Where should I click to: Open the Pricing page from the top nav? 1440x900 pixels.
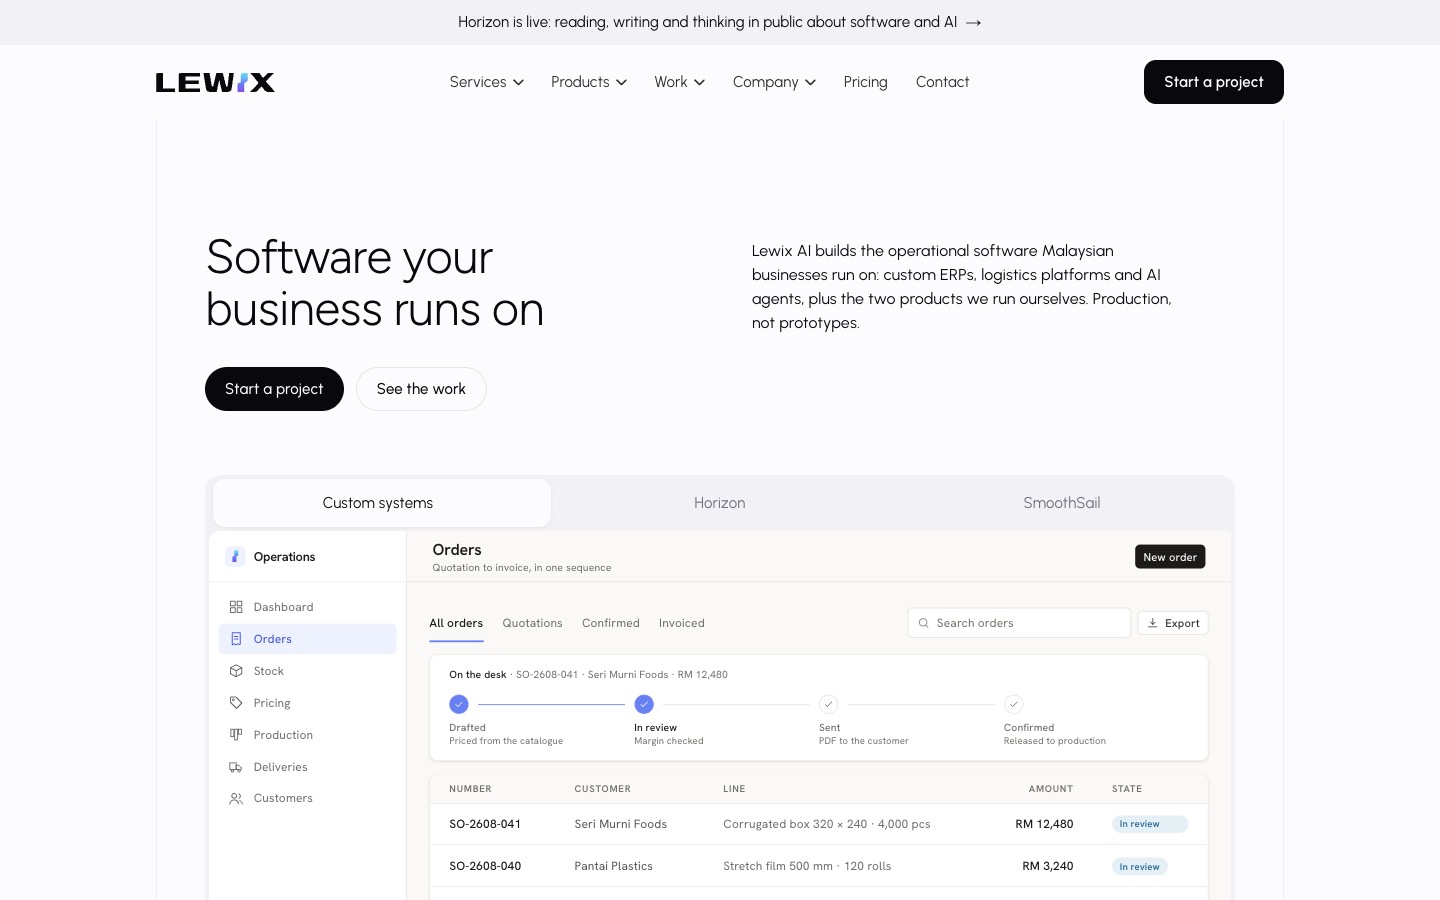click(x=865, y=82)
